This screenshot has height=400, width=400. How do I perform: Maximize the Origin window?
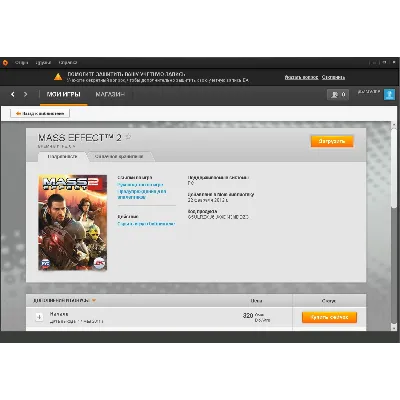click(384, 62)
